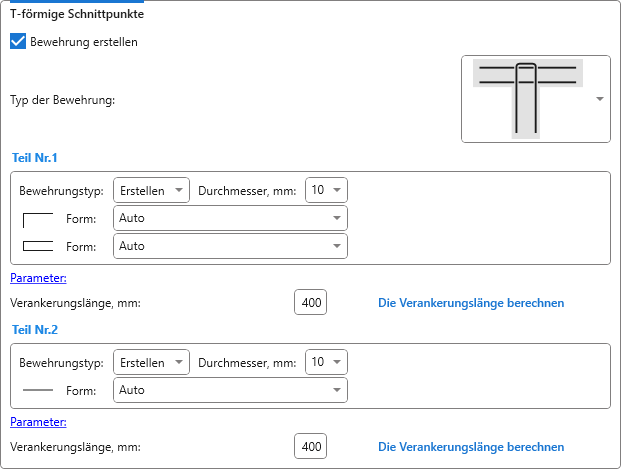Click the straight bar form icon in Teil Nr.2
The image size is (621, 469).
(x=37, y=390)
